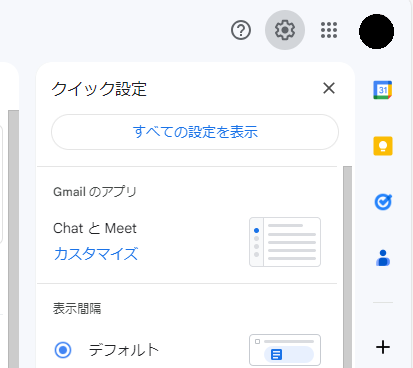Screen dimensions: 413x368
Task: Close the クイック設定 panel
Action: pos(329,88)
